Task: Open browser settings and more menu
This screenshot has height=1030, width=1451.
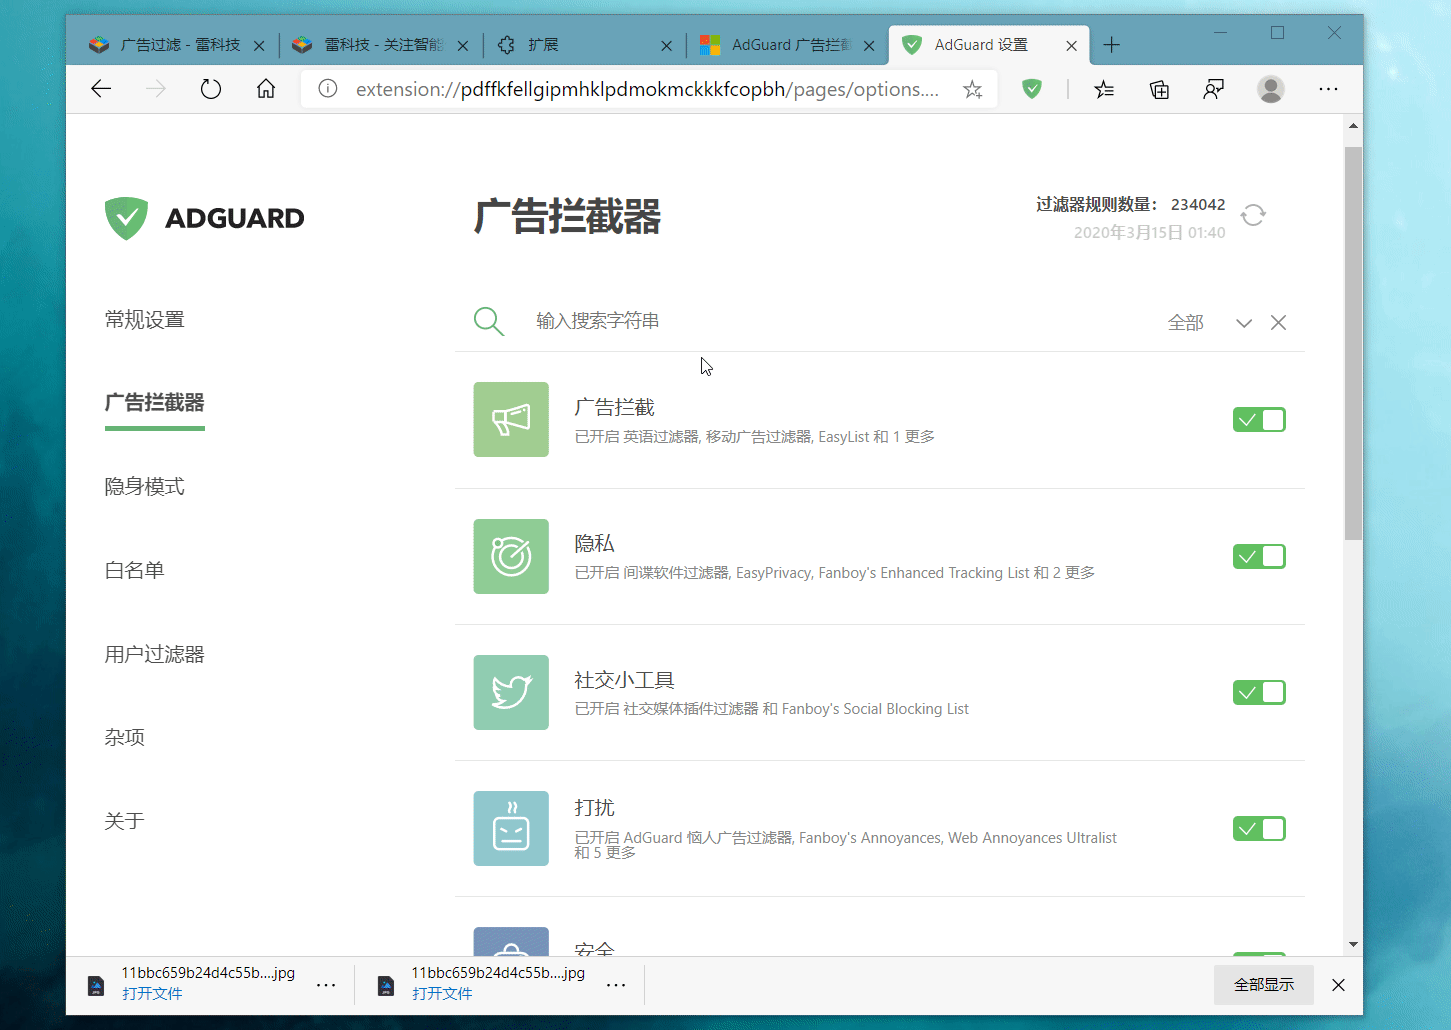Action: click(x=1328, y=89)
